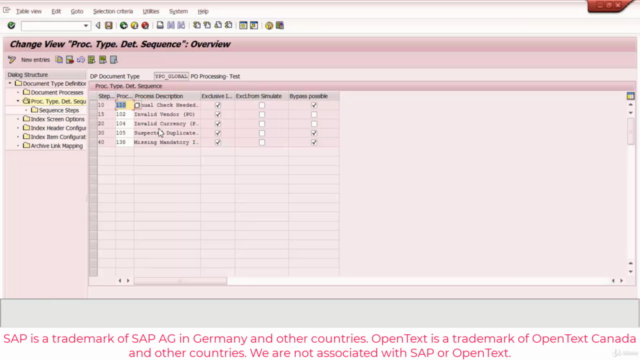Click the Copy As icon
Viewport: 640px width, 360px height.
tap(59, 60)
